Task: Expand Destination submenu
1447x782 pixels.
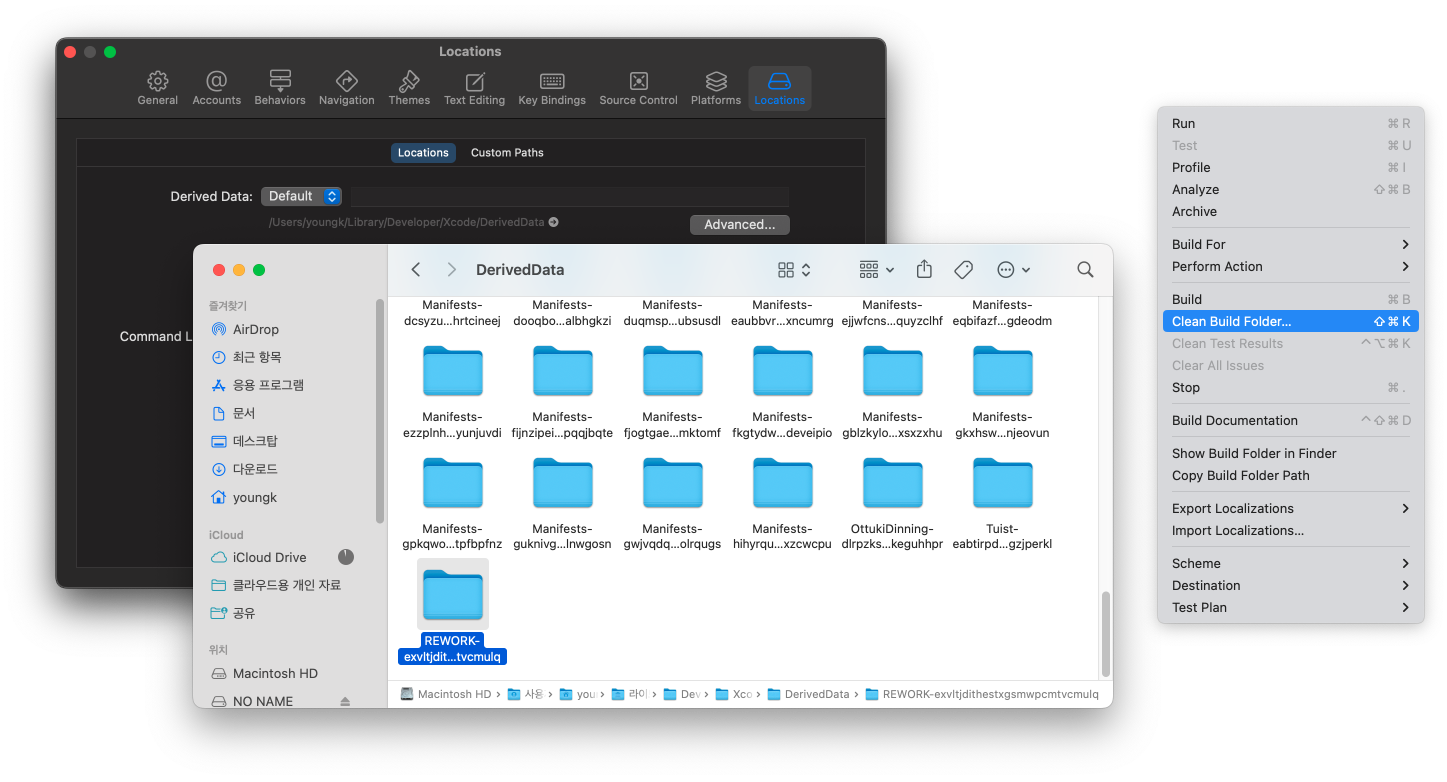Action: point(1291,585)
